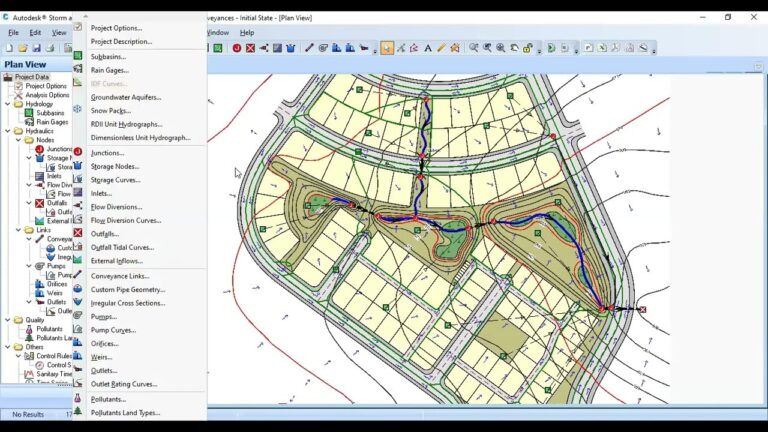768x432 pixels.
Task: Select Orifices in the data tree
Action: pos(57,284)
